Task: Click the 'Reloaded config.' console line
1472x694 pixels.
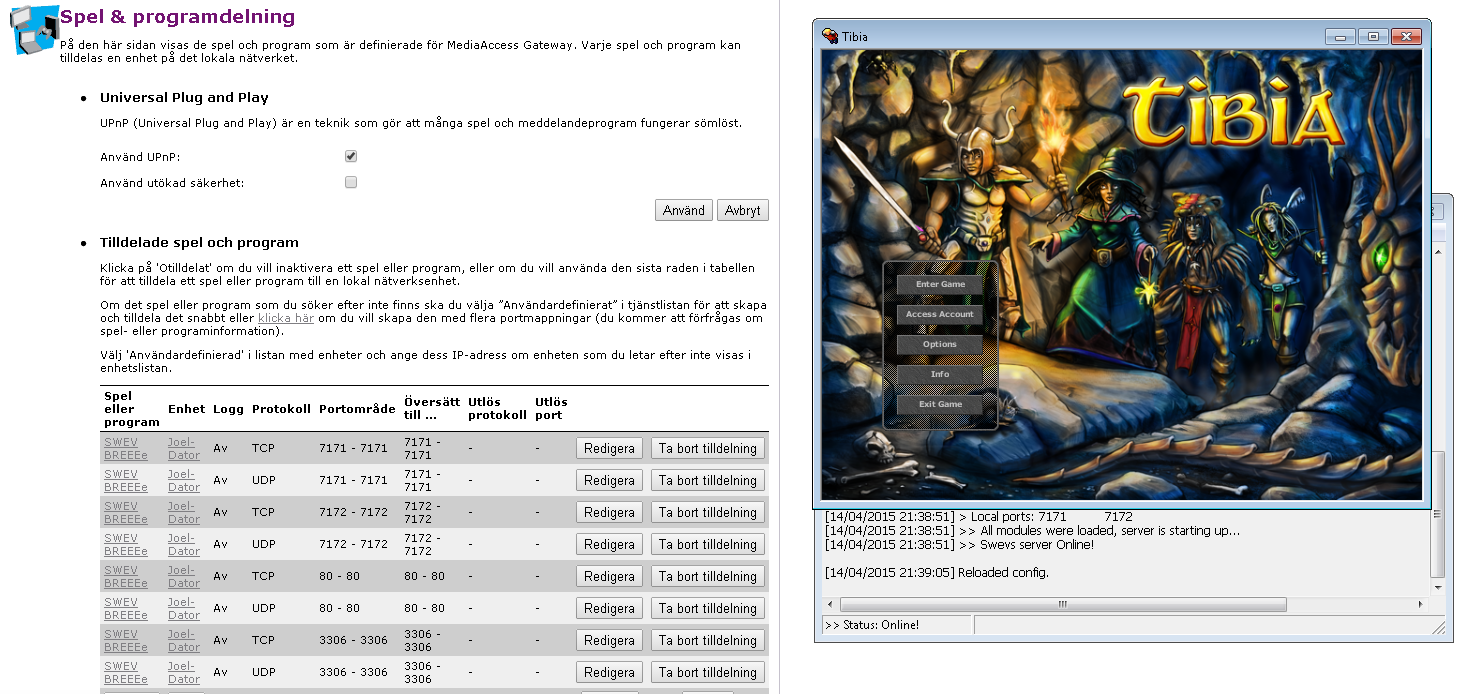Action: click(936, 573)
